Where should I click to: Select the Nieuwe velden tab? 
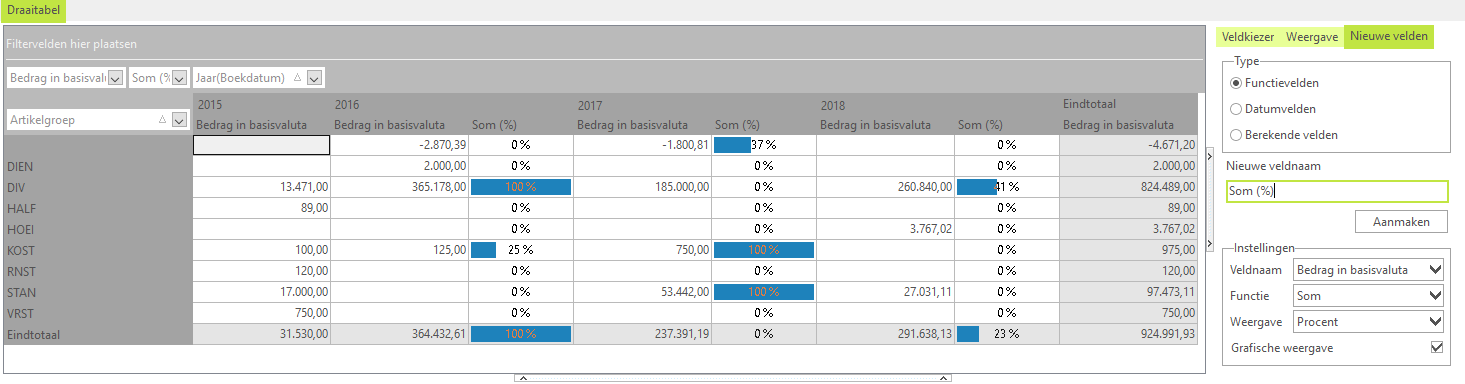(1389, 37)
